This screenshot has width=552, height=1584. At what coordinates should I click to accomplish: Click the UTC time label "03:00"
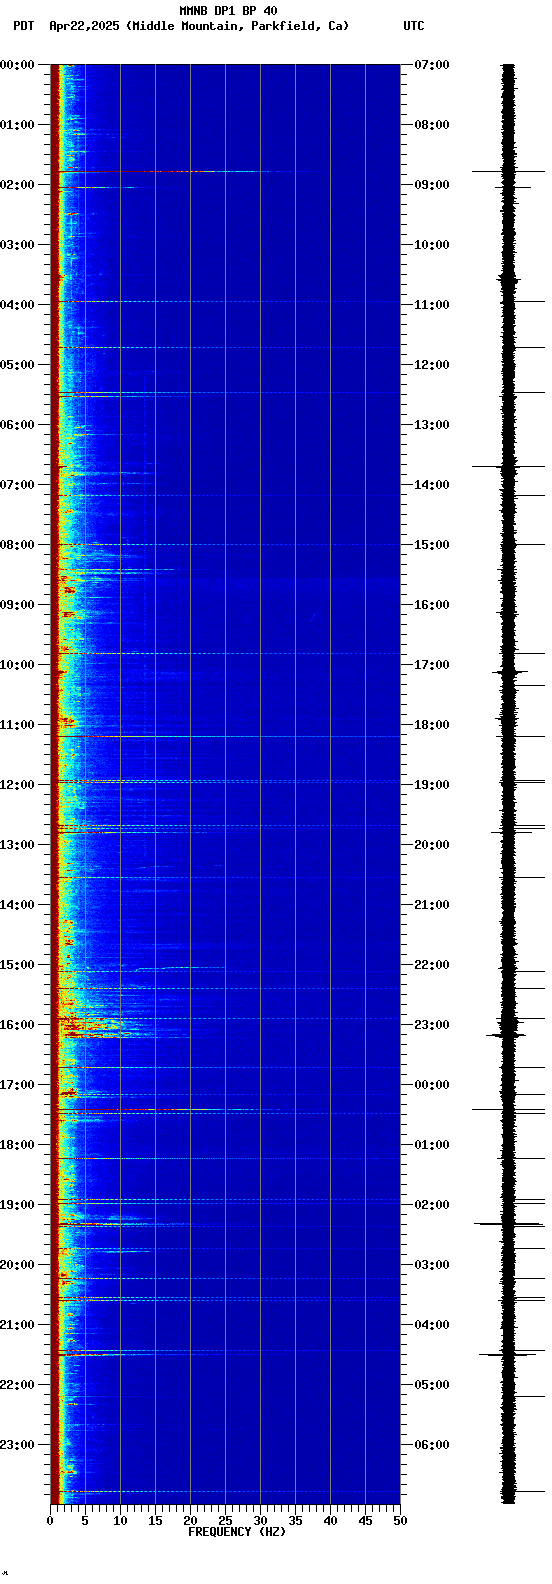432,1265
